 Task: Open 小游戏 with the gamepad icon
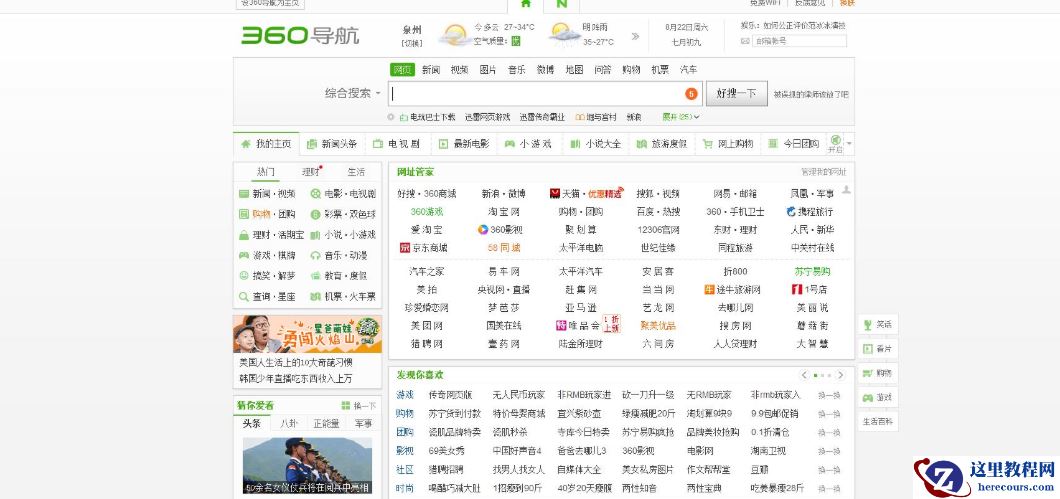click(529, 144)
